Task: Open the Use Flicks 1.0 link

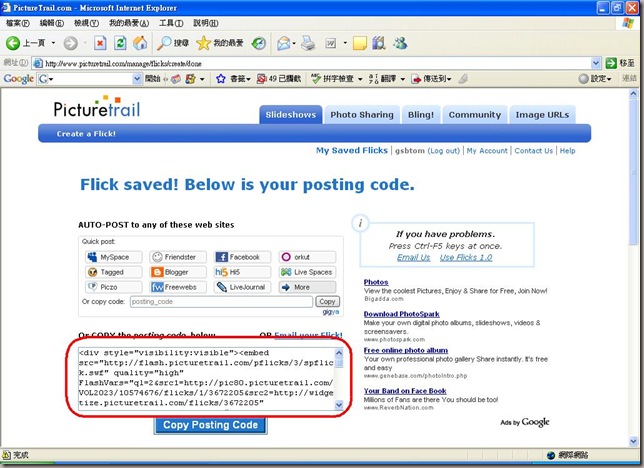Action: click(466, 258)
